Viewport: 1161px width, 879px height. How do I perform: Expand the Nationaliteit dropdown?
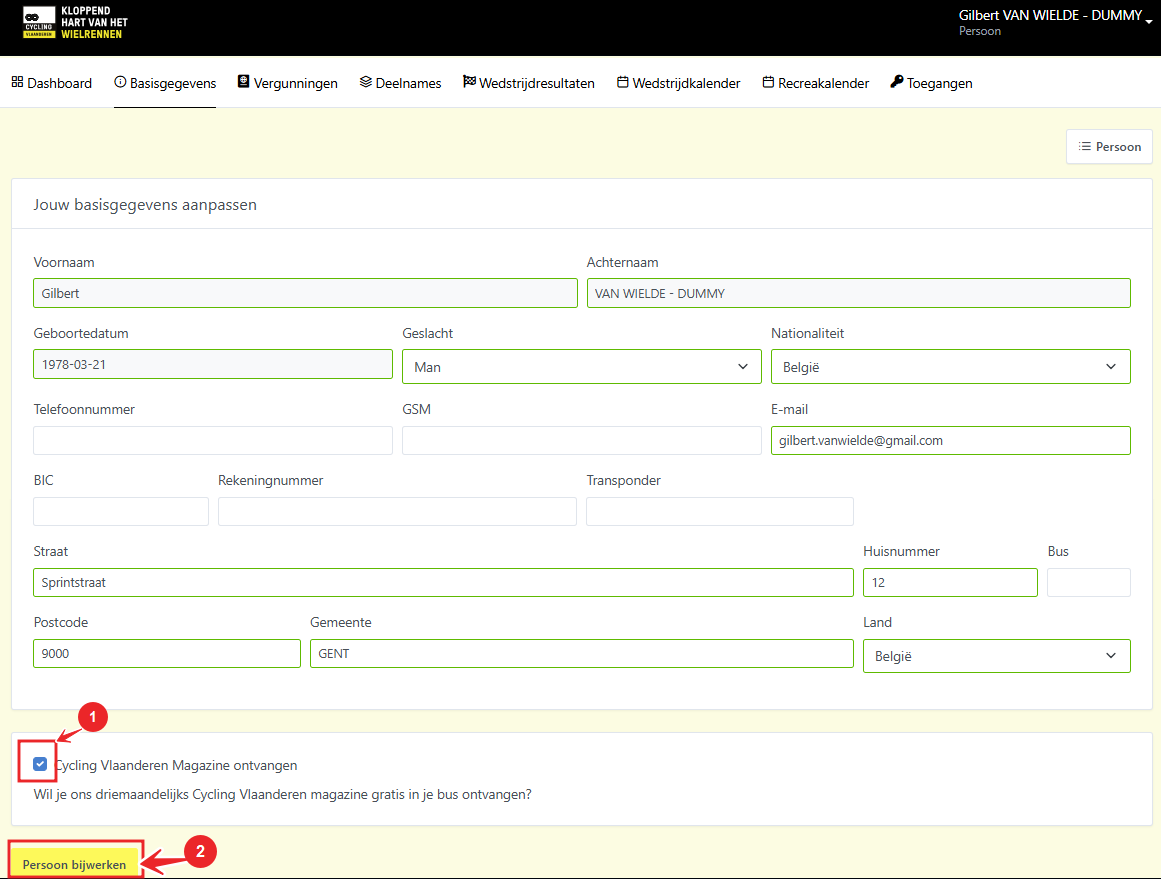pos(950,367)
